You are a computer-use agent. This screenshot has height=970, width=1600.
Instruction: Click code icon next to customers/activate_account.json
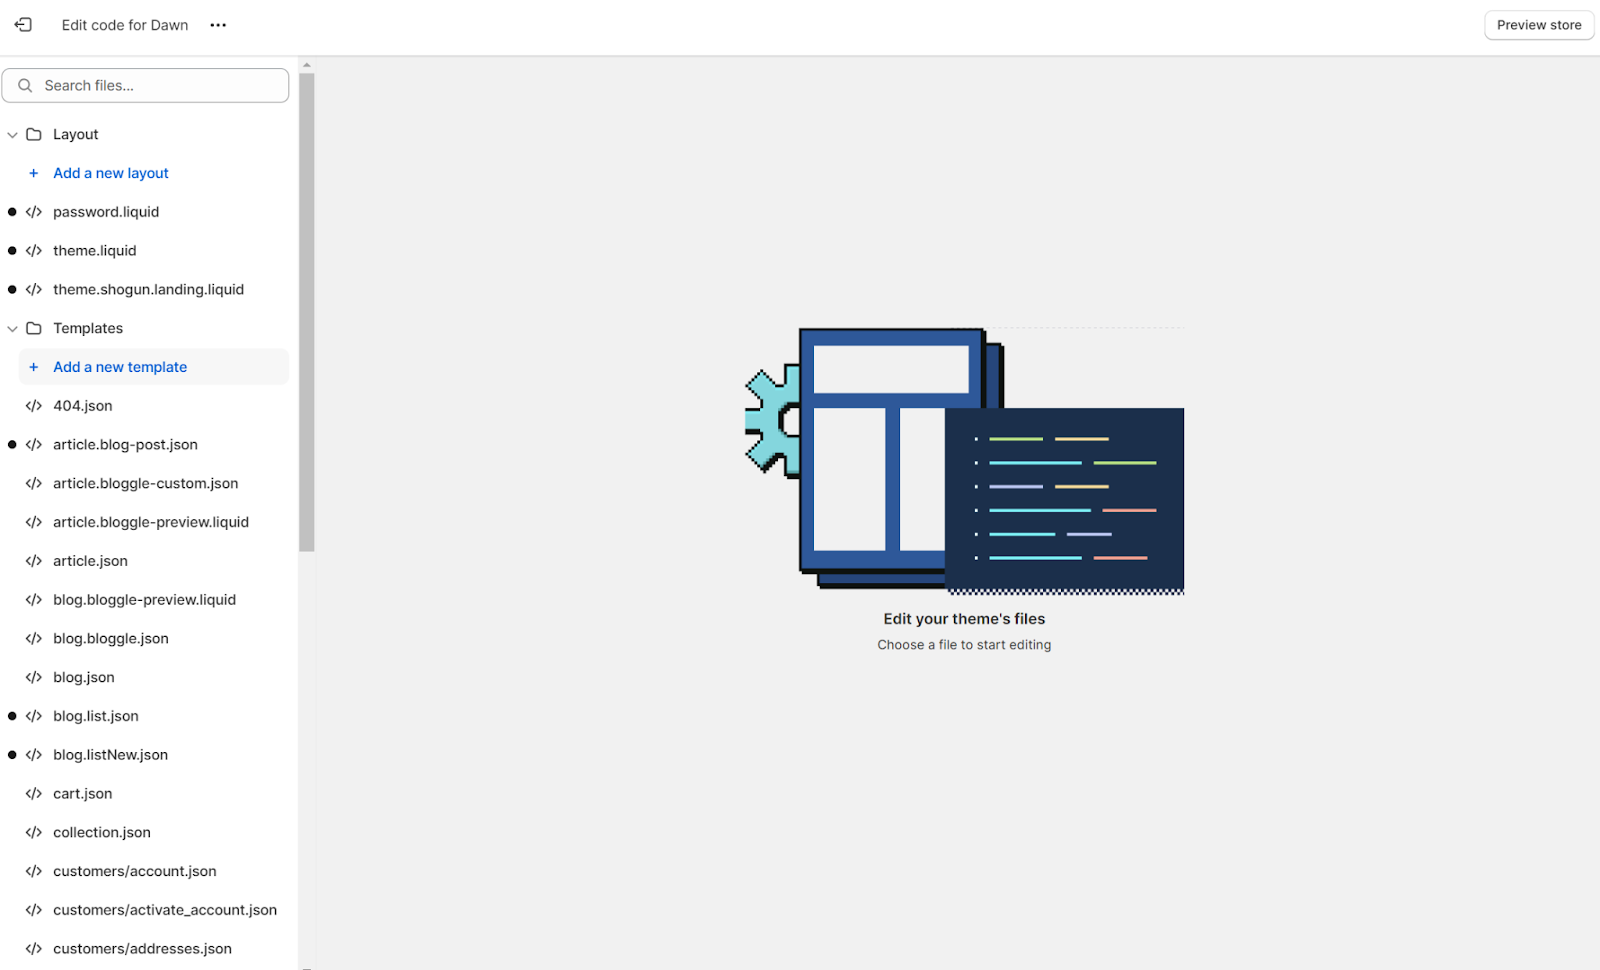point(34,910)
